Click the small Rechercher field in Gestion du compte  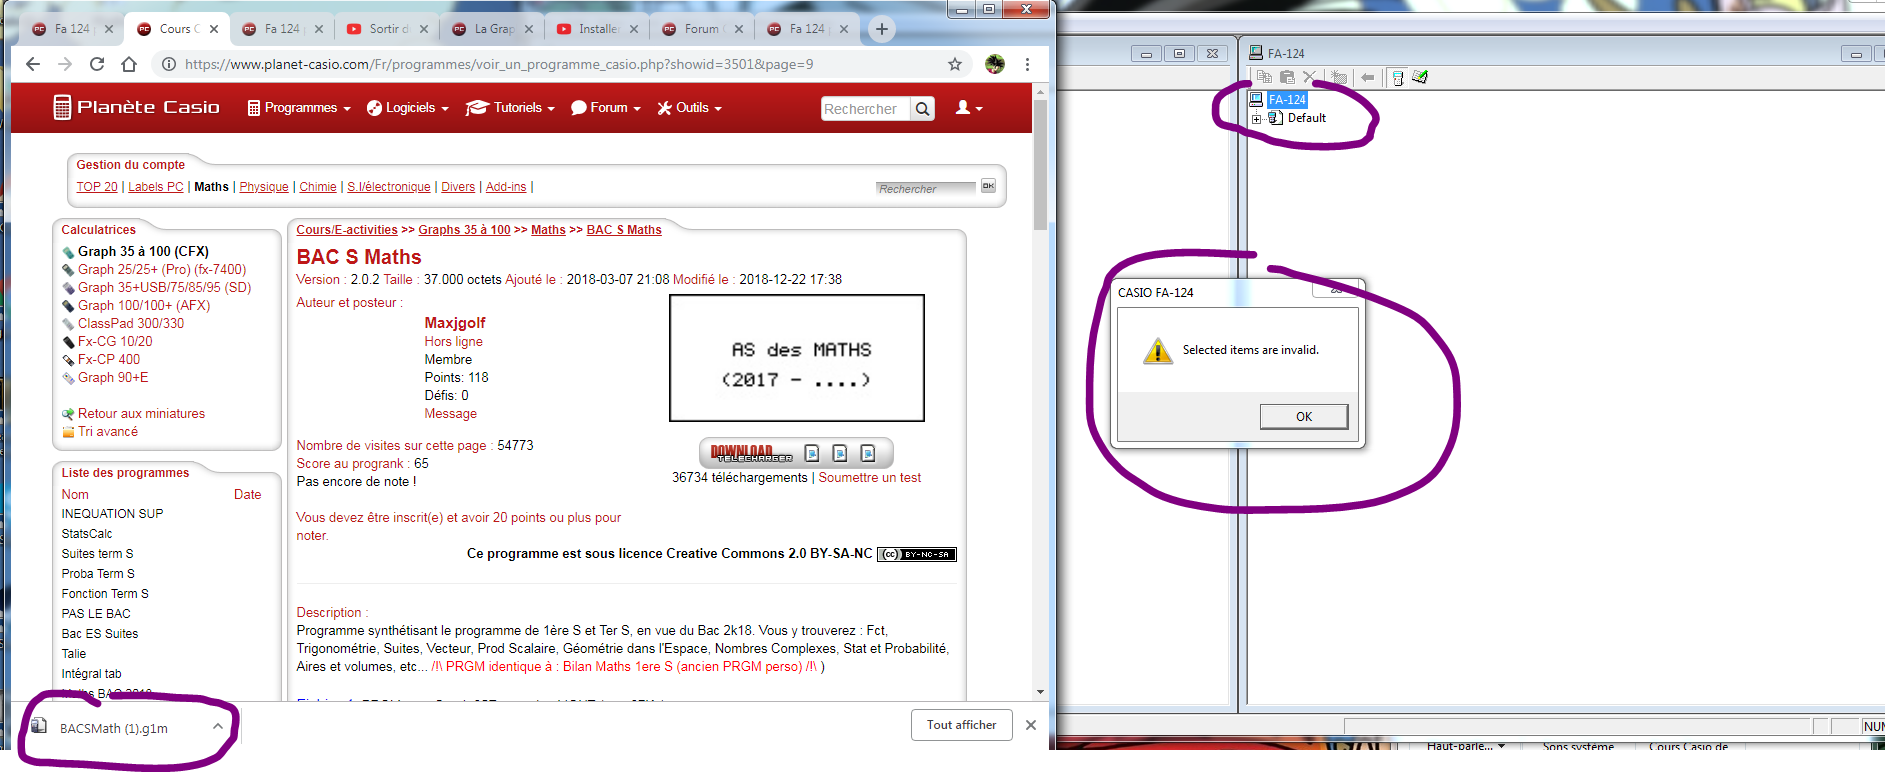point(925,188)
